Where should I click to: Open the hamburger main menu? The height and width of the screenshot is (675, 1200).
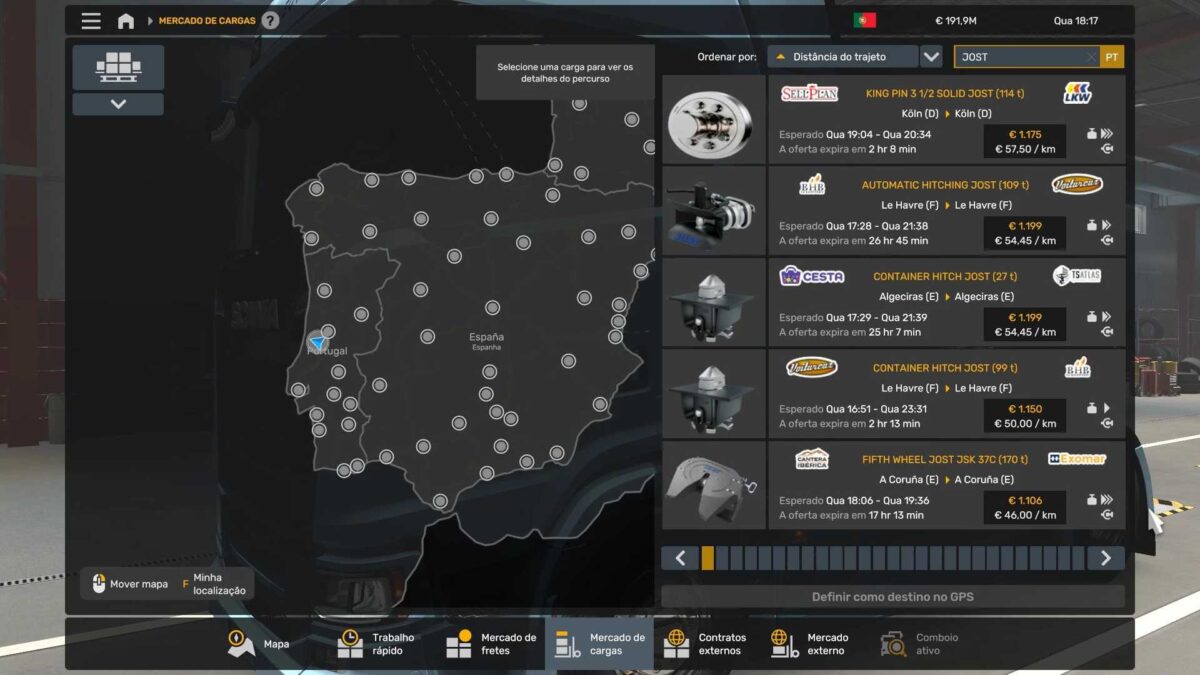point(91,21)
